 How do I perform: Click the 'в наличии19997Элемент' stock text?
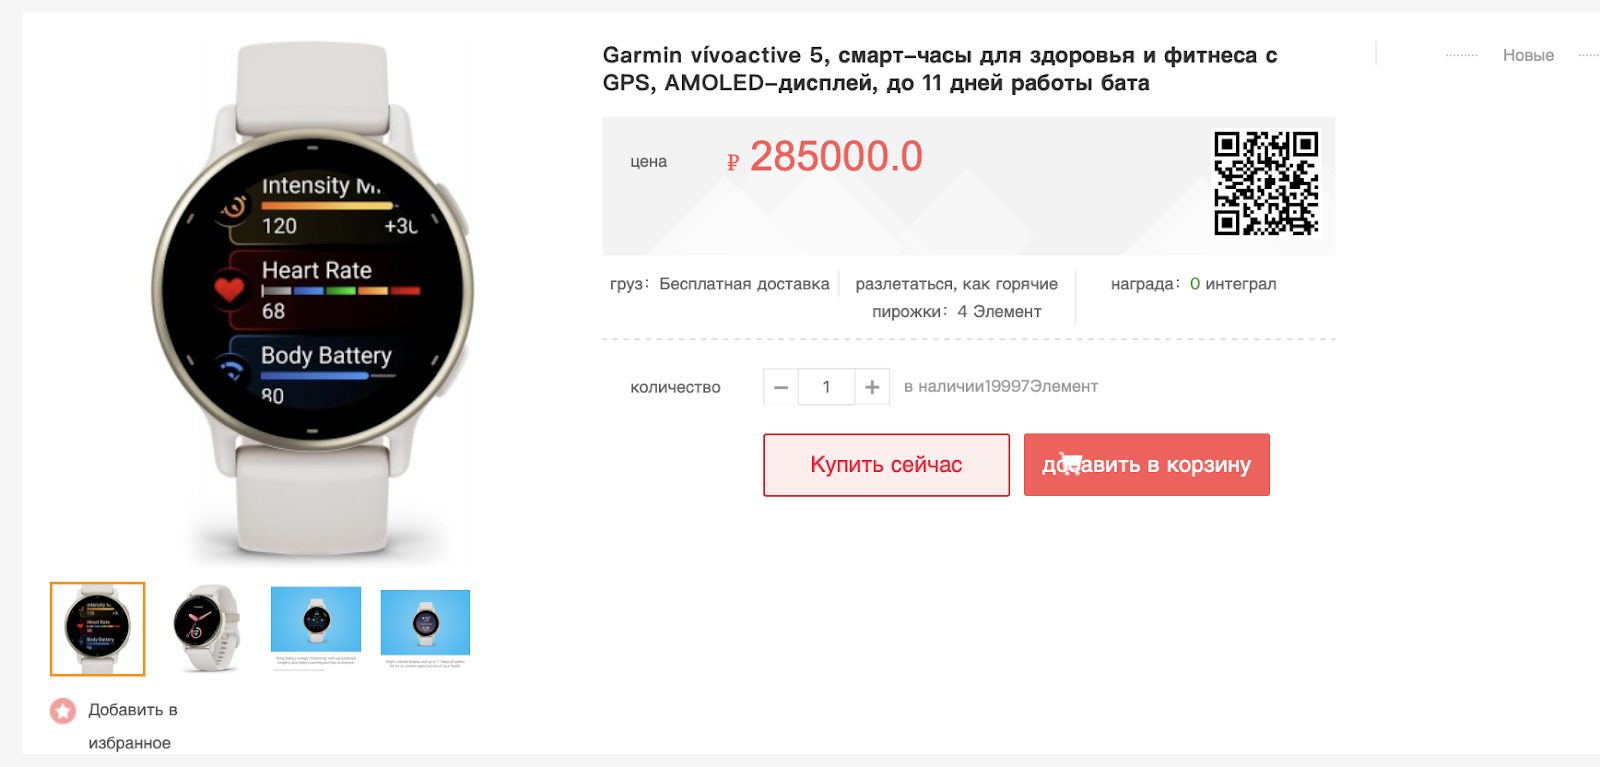[x=1001, y=387]
